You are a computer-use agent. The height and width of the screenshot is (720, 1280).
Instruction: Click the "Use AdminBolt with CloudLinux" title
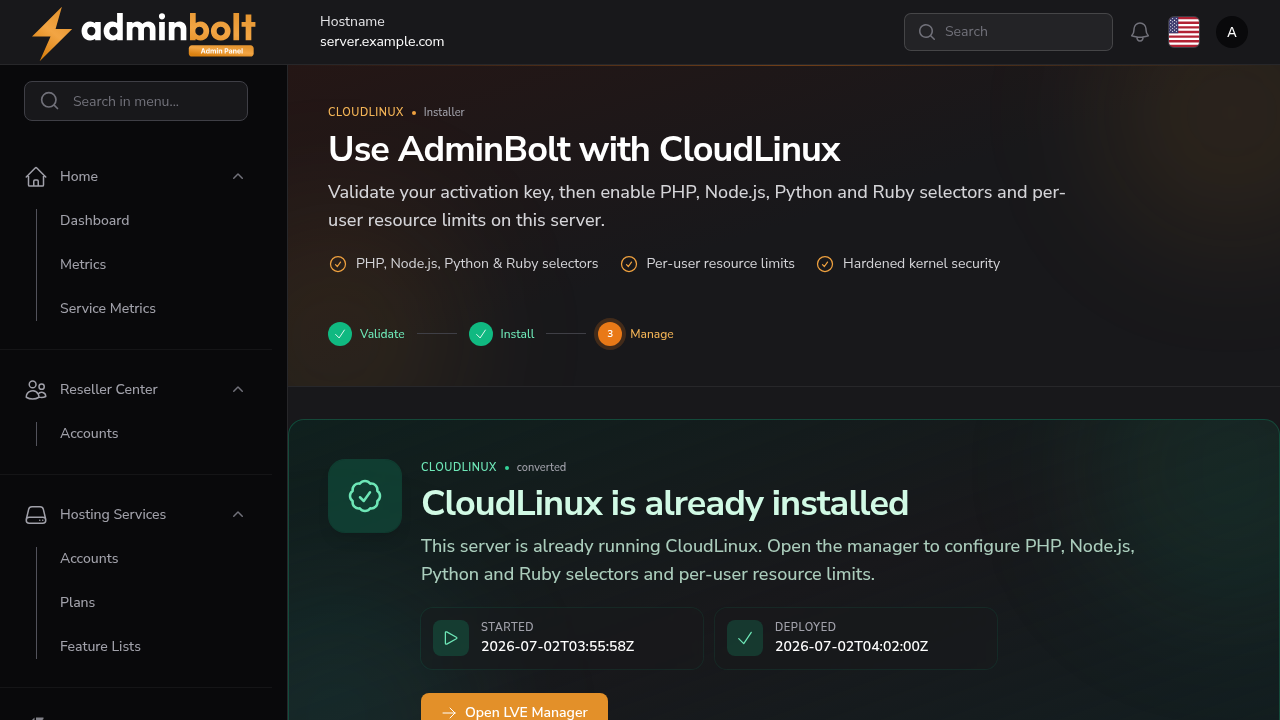[584, 149]
